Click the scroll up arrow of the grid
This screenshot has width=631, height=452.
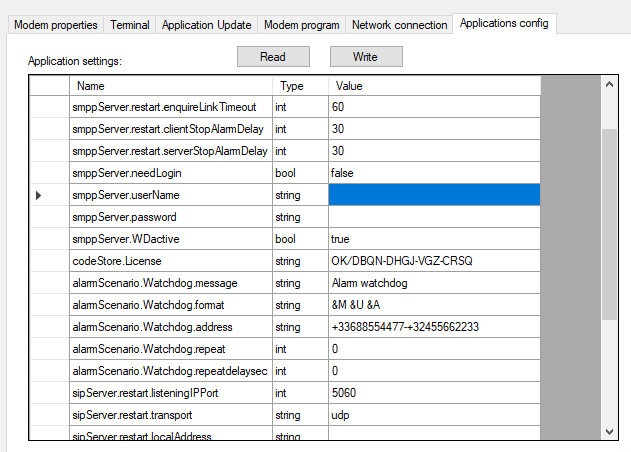coord(610,86)
